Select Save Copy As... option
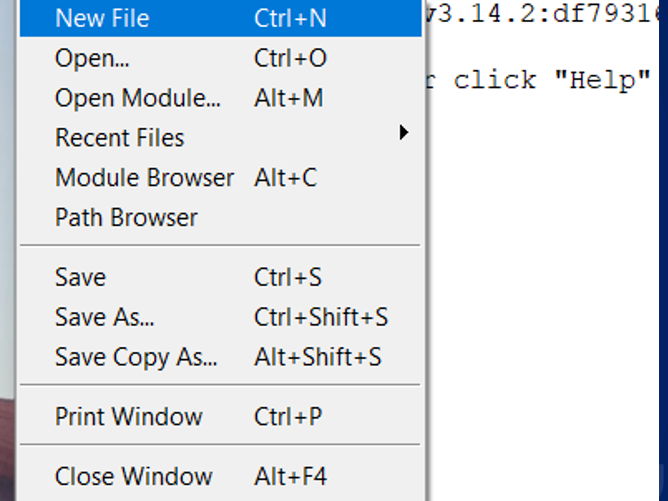The image size is (668, 501). point(136,357)
